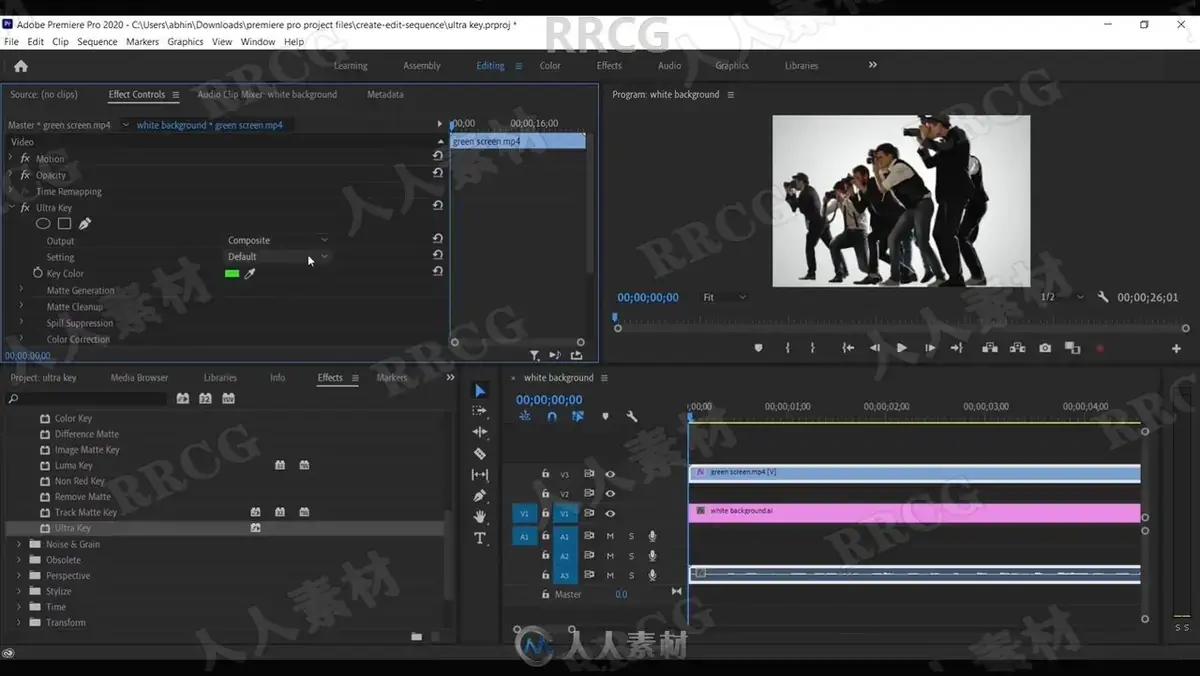Toggle V2 track output eye
Viewport: 1200px width, 676px height.
[x=610, y=494]
